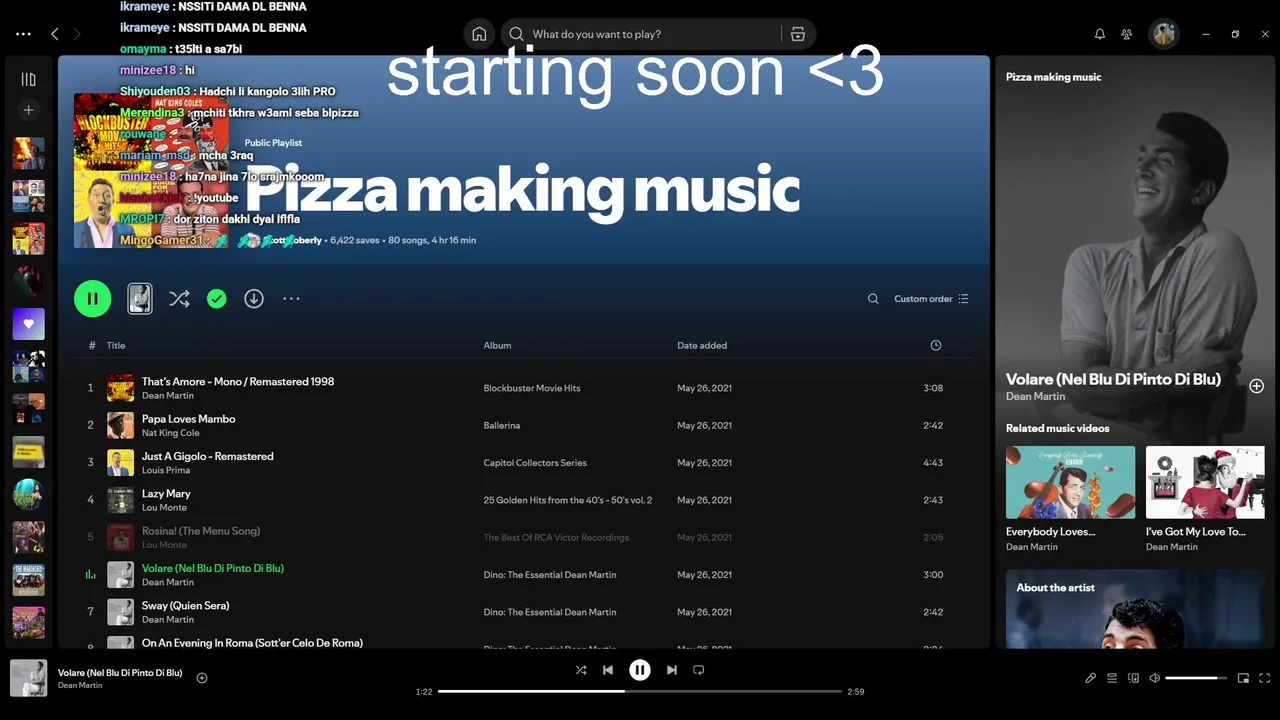
Task: Adjust the volume slider
Action: click(x=1196, y=678)
